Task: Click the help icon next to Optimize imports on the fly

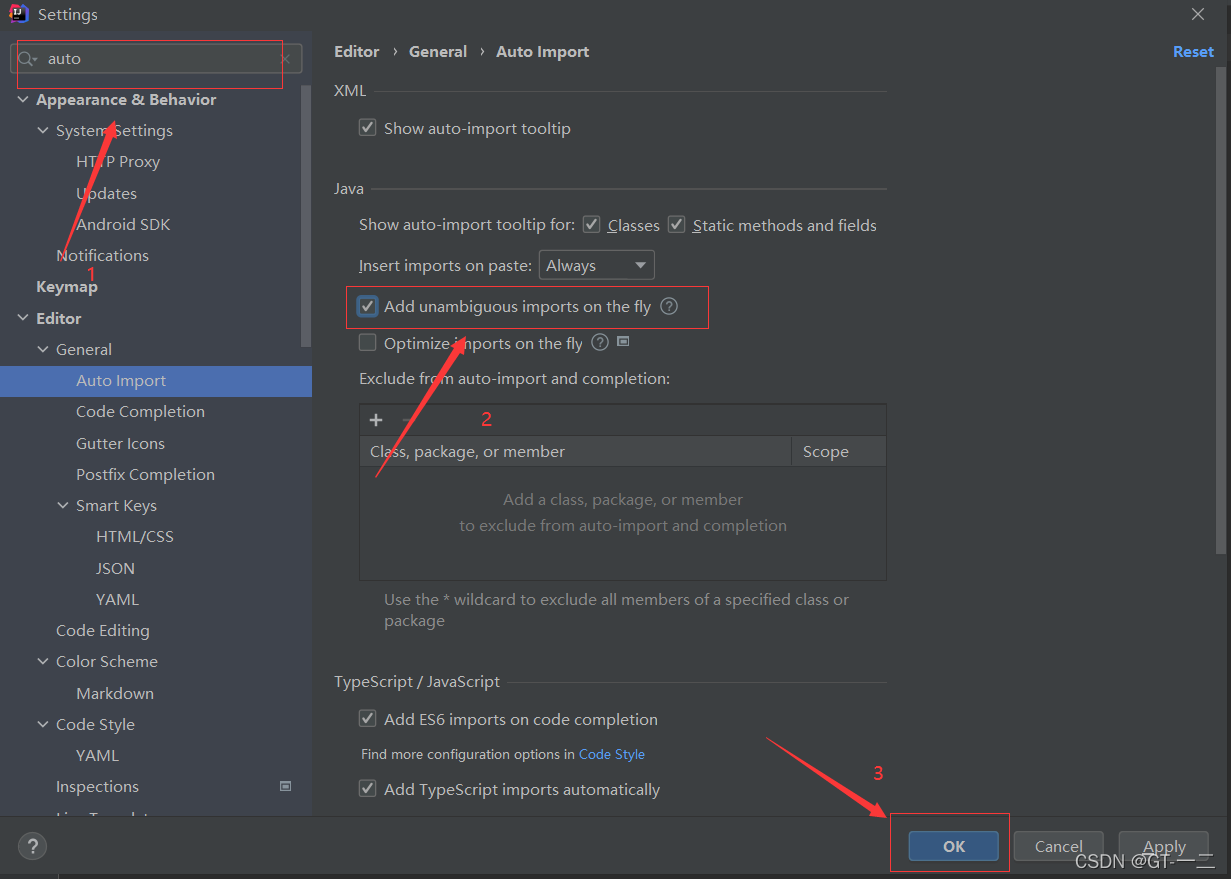Action: (x=600, y=342)
